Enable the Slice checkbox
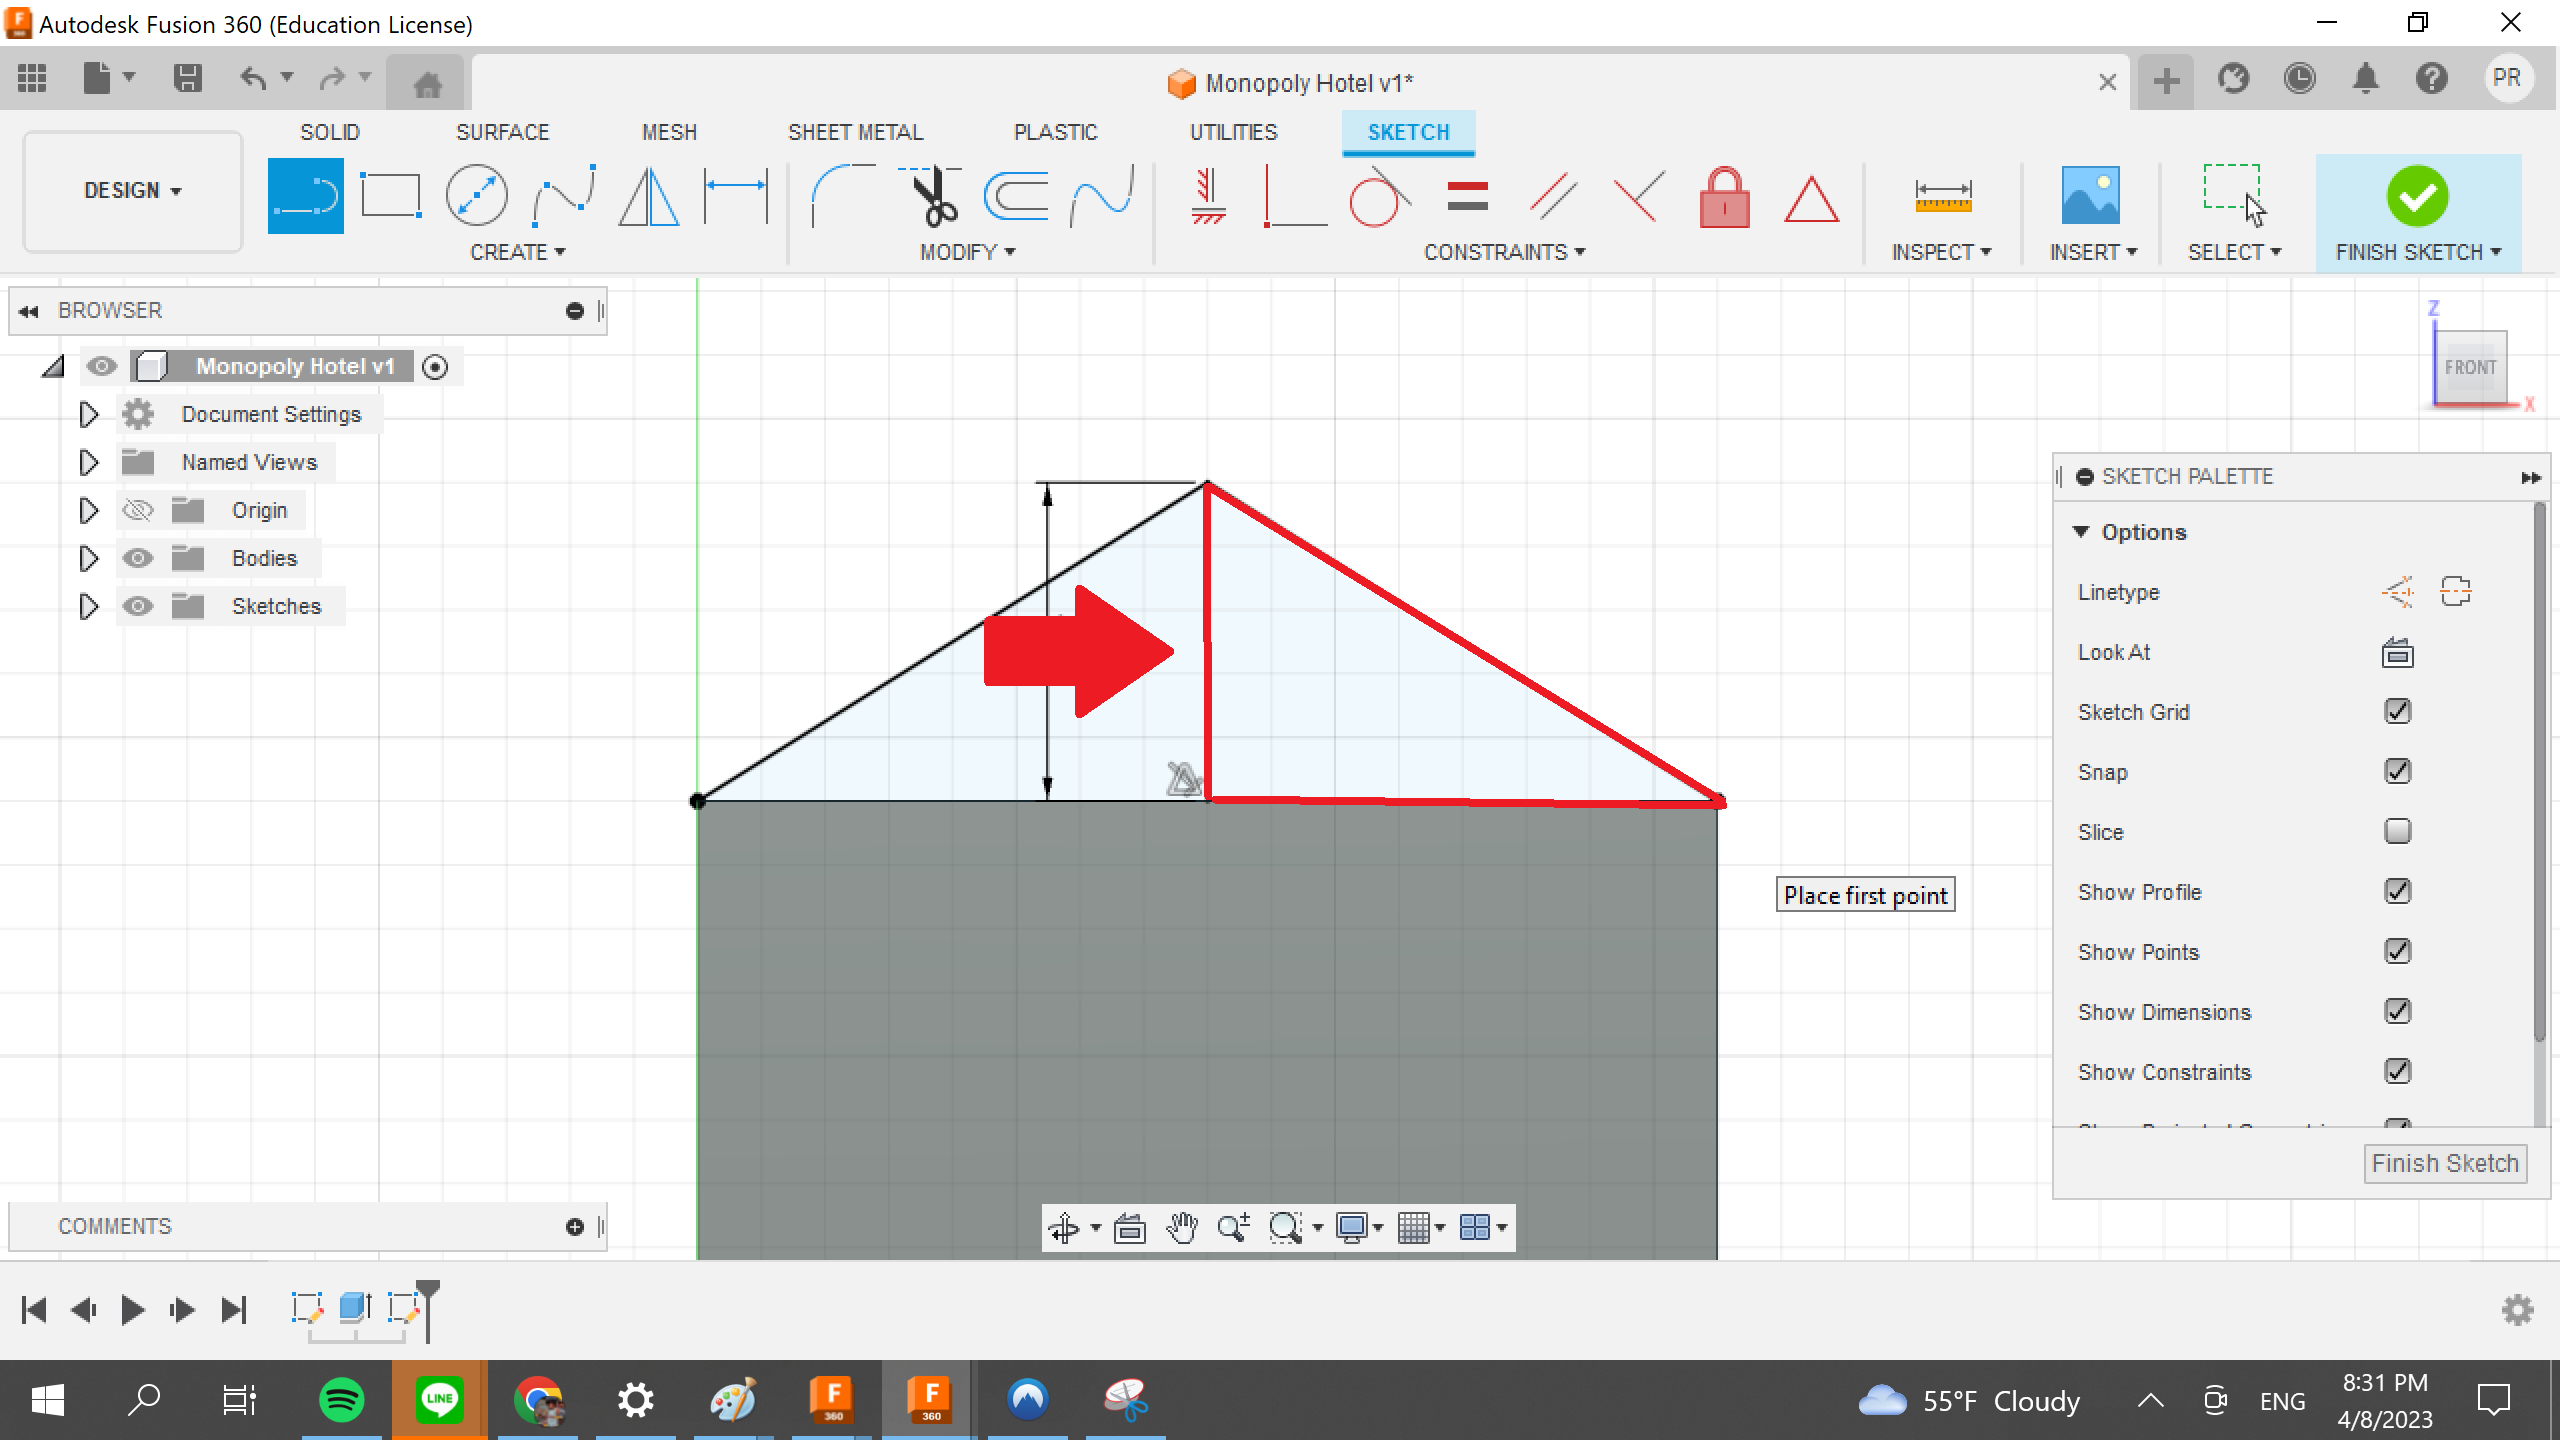The image size is (2560, 1440). click(x=2398, y=831)
